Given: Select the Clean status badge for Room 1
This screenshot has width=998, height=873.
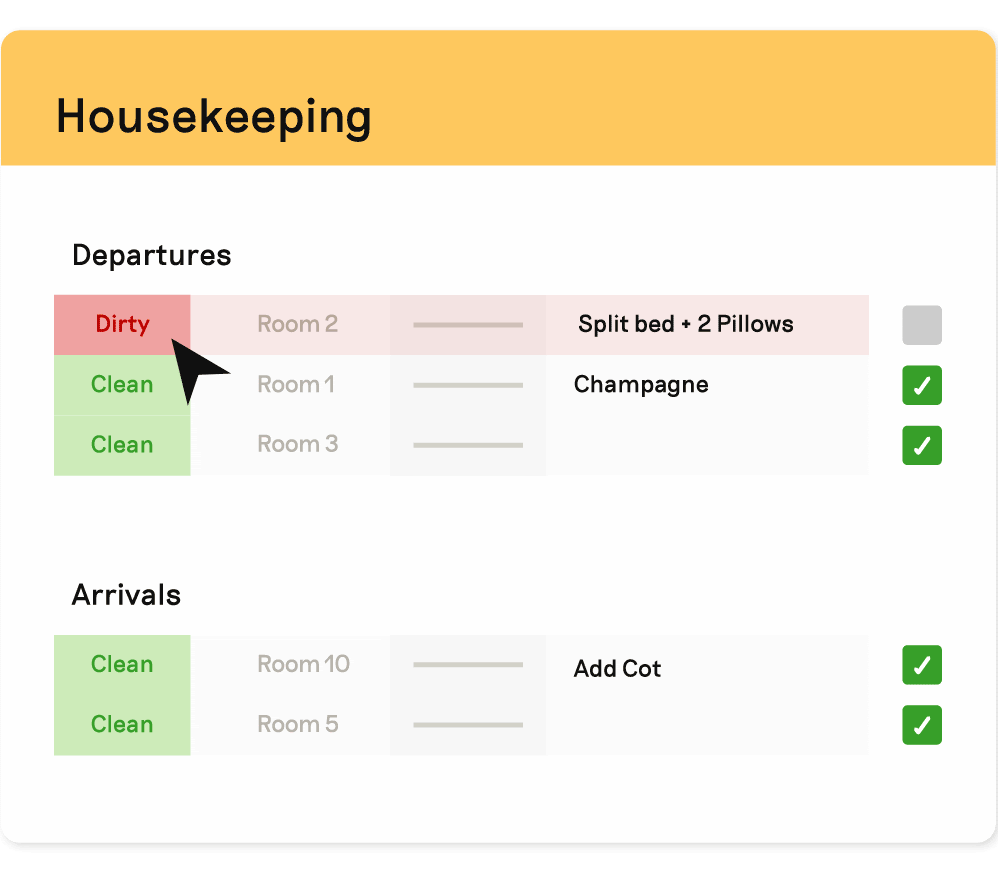Looking at the screenshot, I should tap(121, 384).
